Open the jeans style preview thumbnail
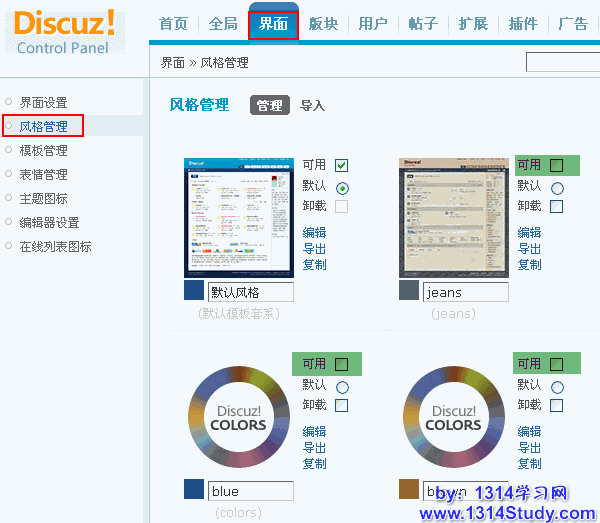This screenshot has height=523, width=600. (455, 217)
